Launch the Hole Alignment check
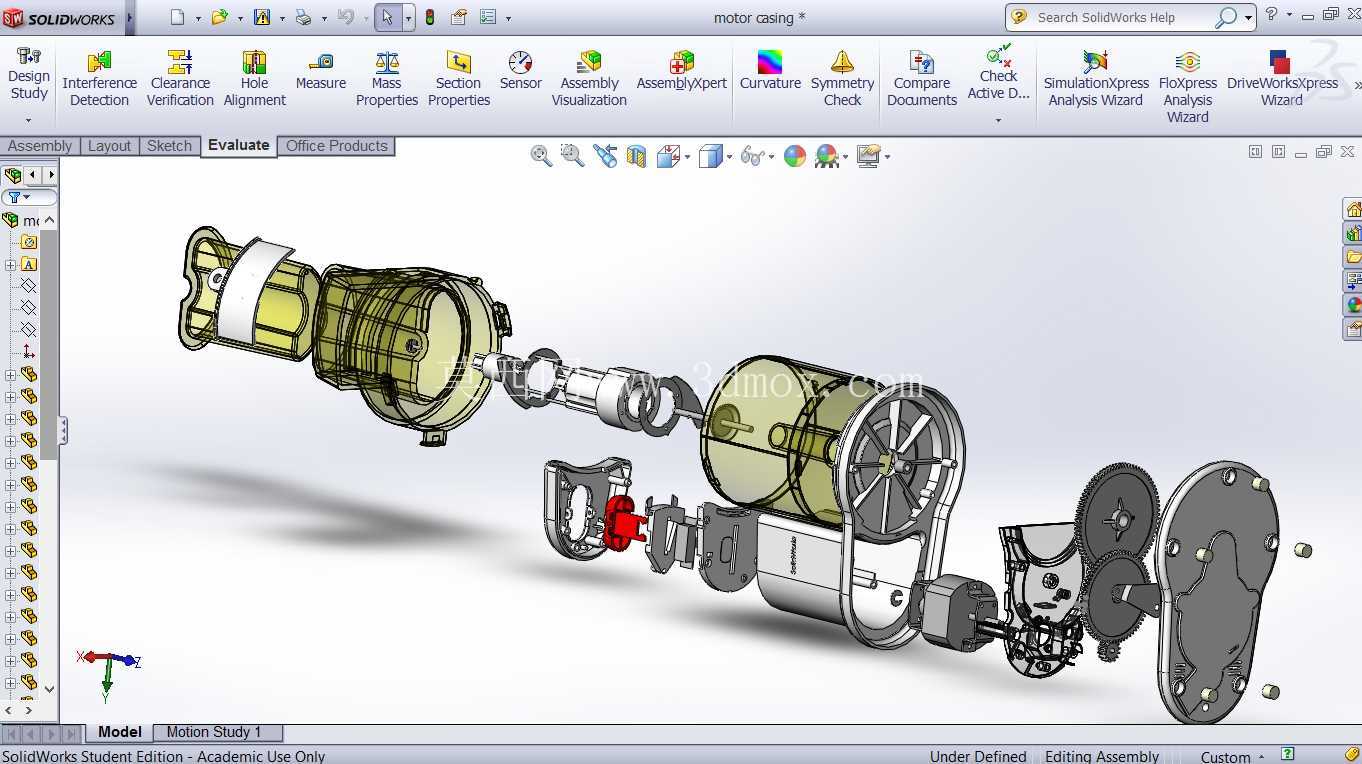This screenshot has width=1362, height=764. [x=254, y=78]
